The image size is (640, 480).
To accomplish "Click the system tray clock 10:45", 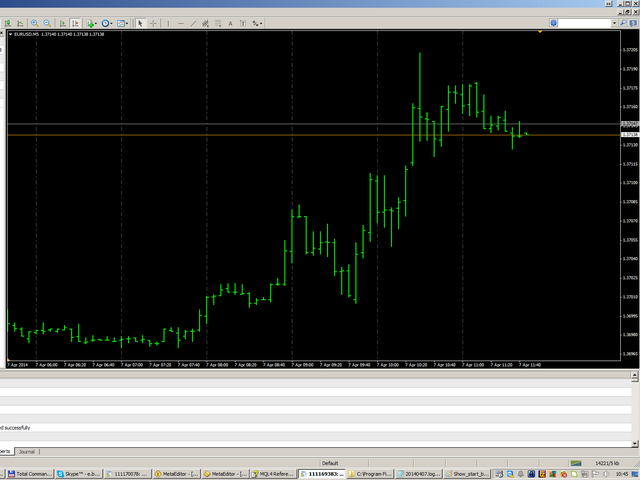I will pyautogui.click(x=622, y=474).
